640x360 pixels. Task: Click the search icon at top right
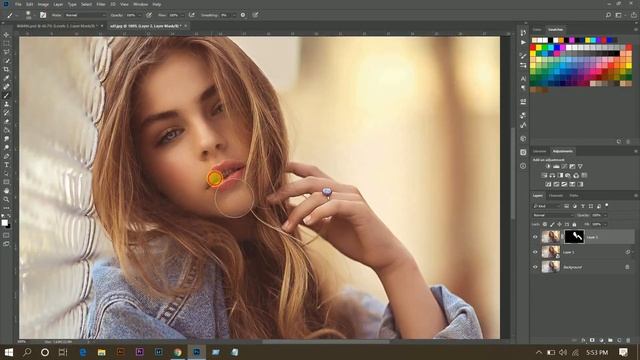tap(608, 15)
